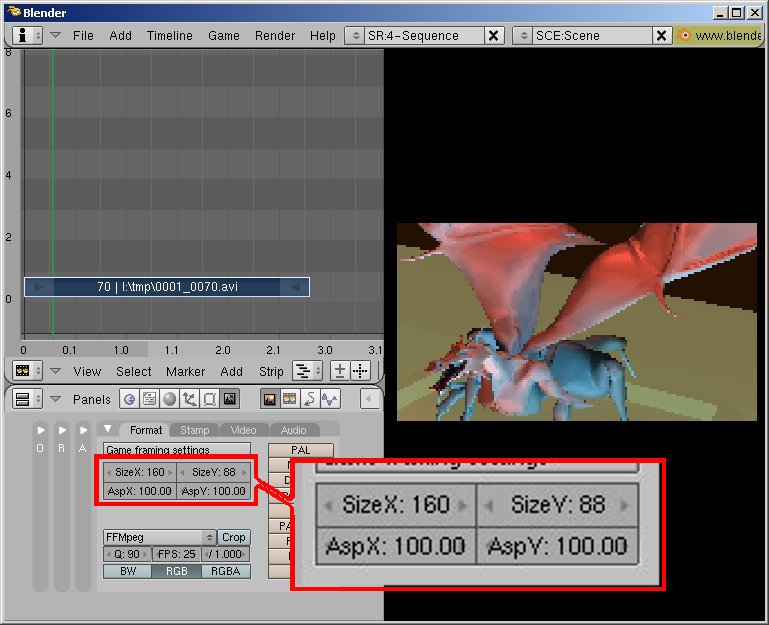The height and width of the screenshot is (625, 769).
Task: Open the Strip menu in sequencer
Action: tap(271, 371)
